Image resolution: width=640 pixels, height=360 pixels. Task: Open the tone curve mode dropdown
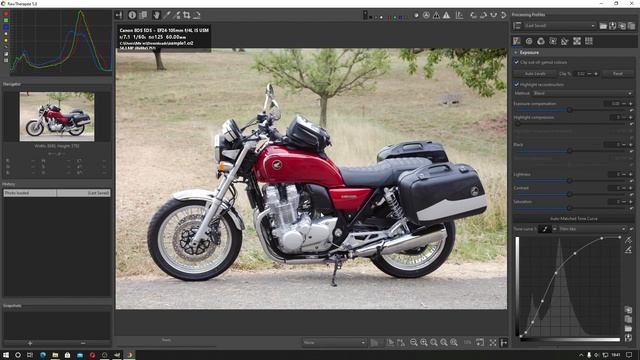pos(592,229)
